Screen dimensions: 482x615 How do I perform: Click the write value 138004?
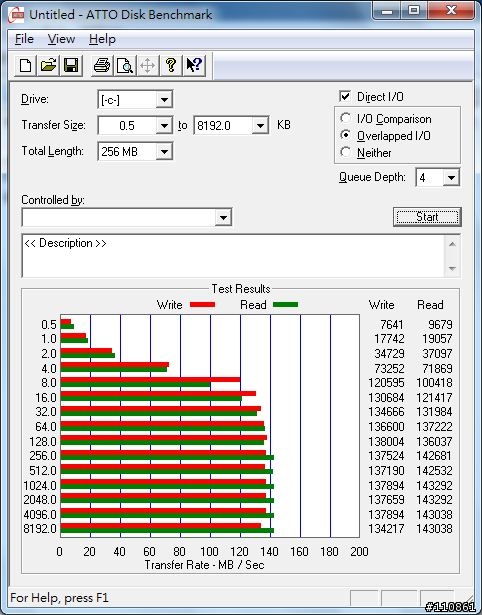tap(386, 441)
